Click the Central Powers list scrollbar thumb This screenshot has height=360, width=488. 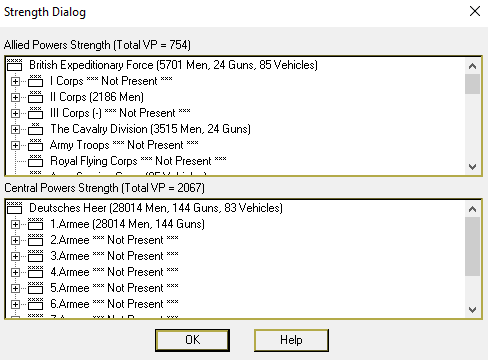472,247
